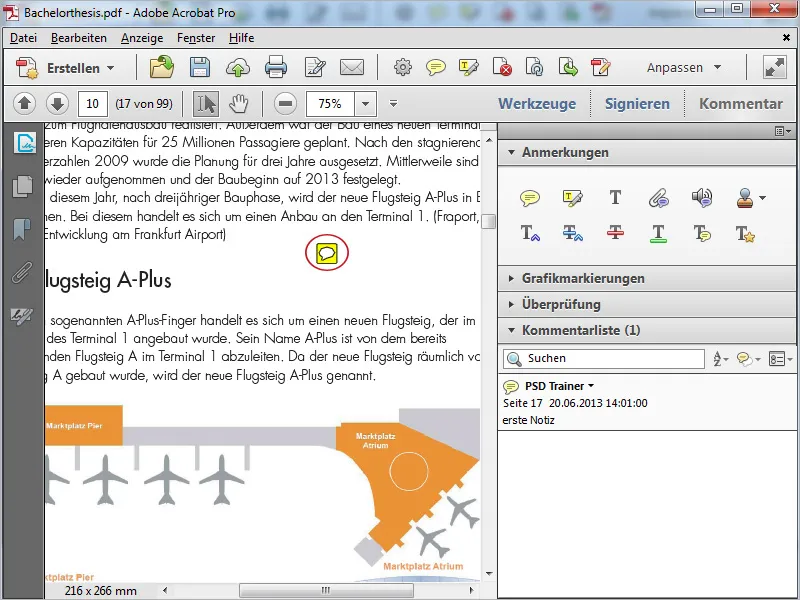800x600 pixels.
Task: Expand the Grafikmarkierungen section
Action: (x=511, y=278)
